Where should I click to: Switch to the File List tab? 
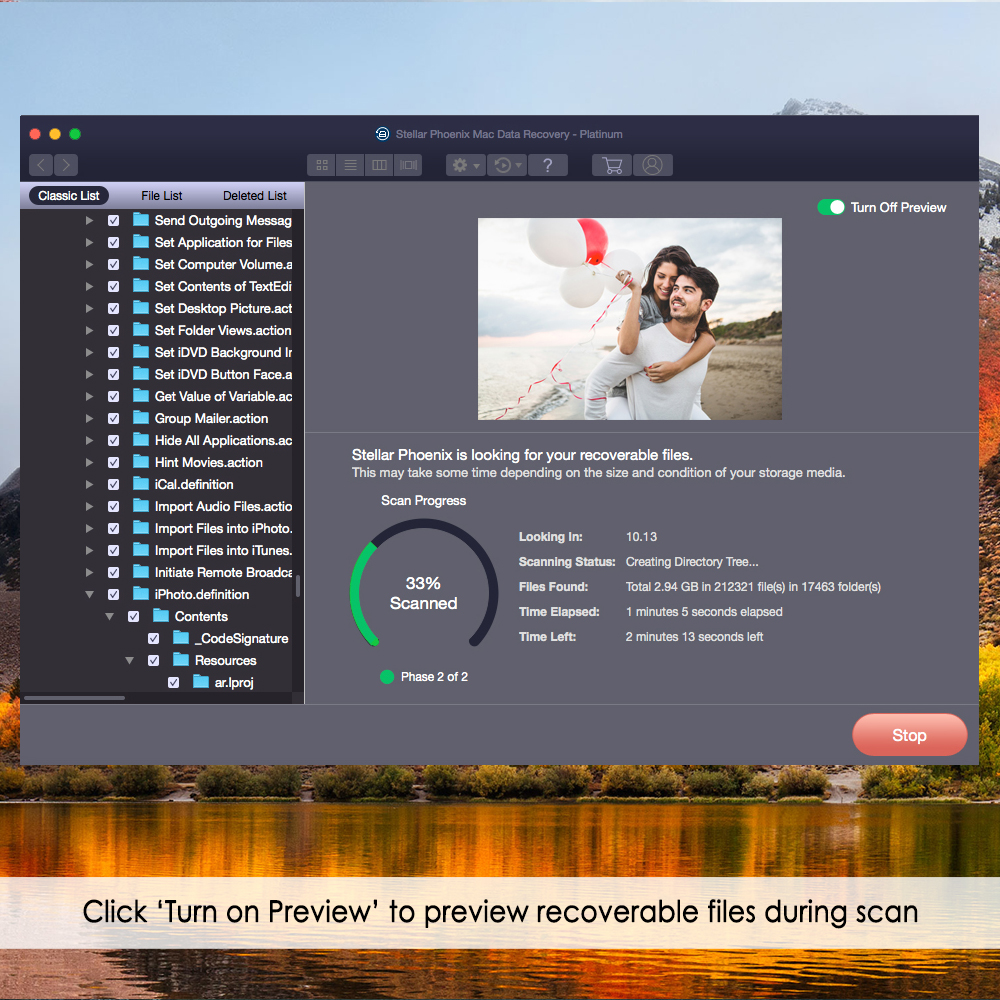(162, 196)
